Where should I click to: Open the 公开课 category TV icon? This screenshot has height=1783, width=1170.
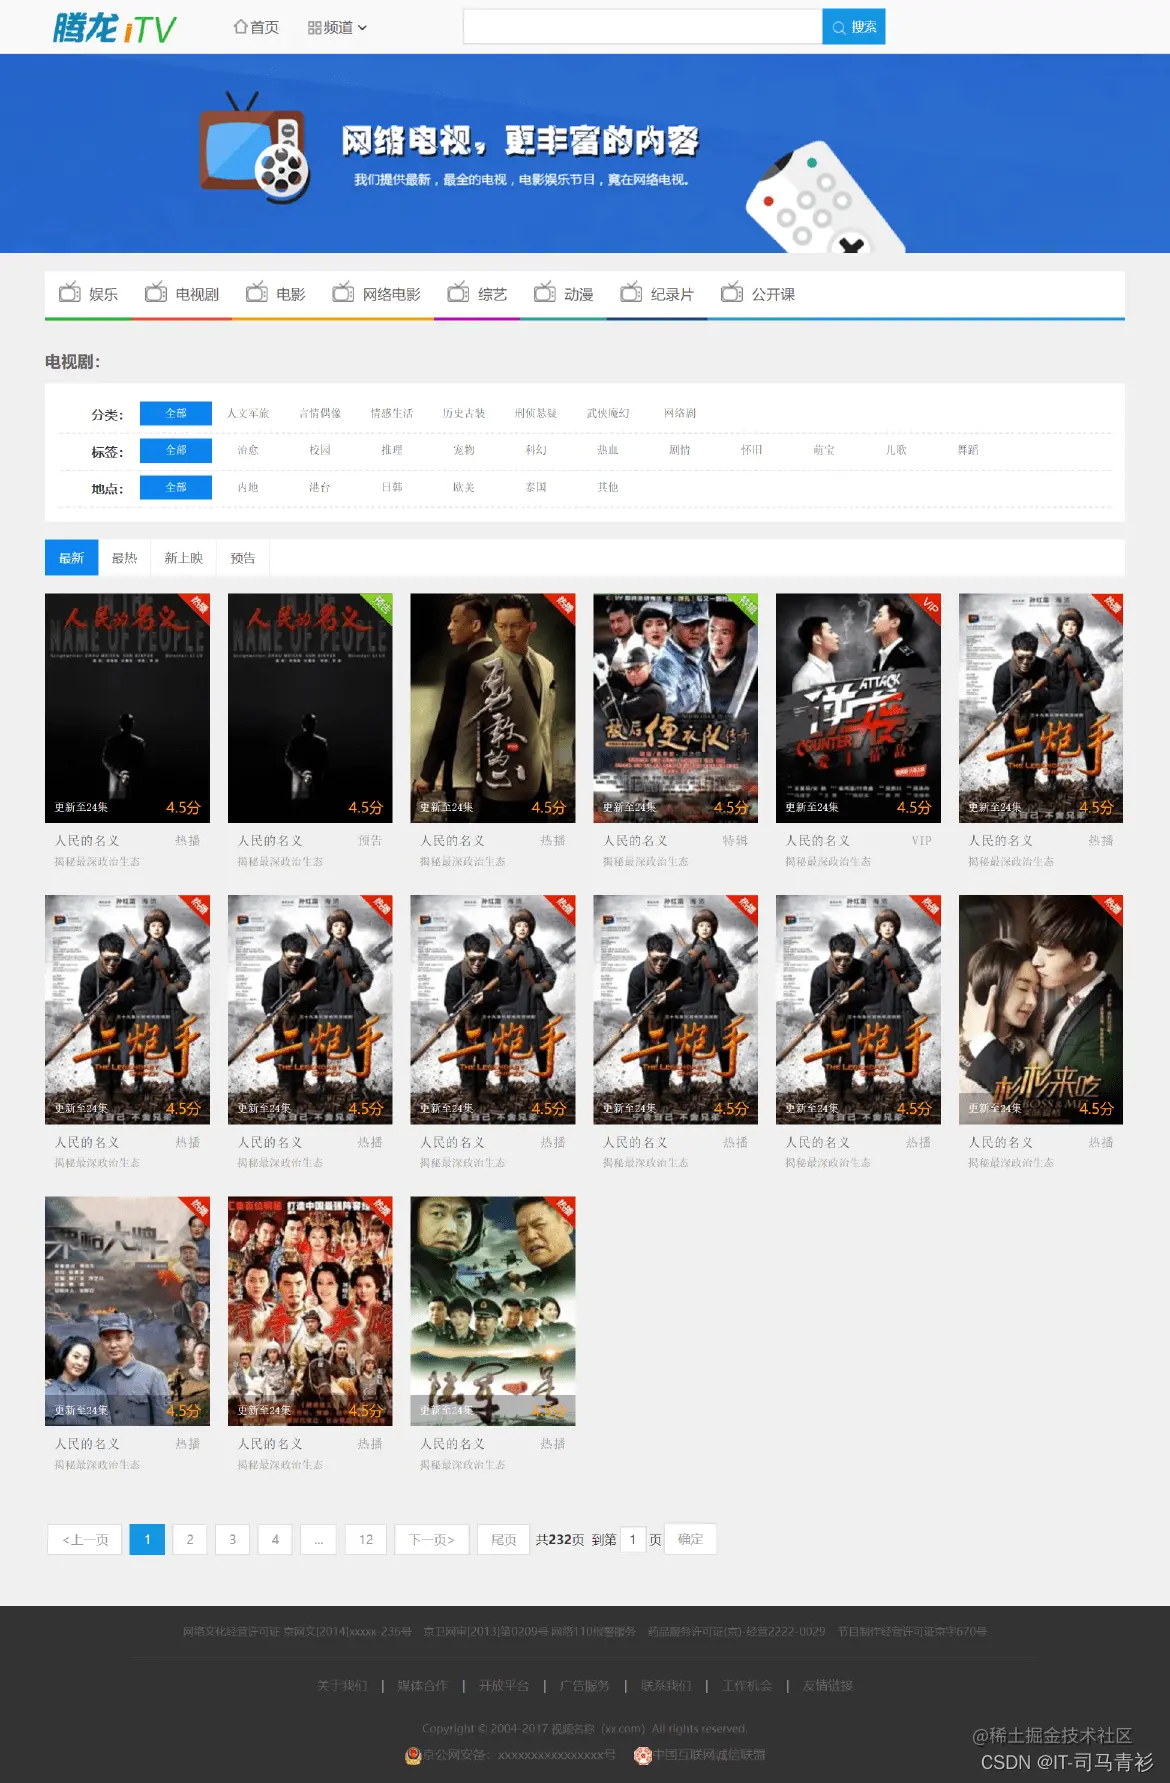[x=732, y=292]
